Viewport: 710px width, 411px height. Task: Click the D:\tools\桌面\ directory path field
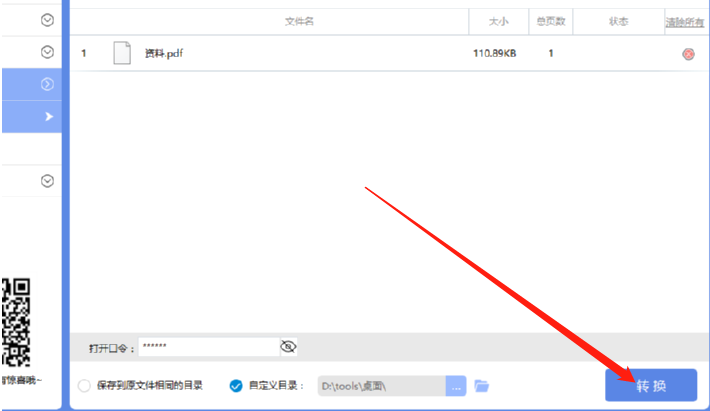click(x=382, y=386)
